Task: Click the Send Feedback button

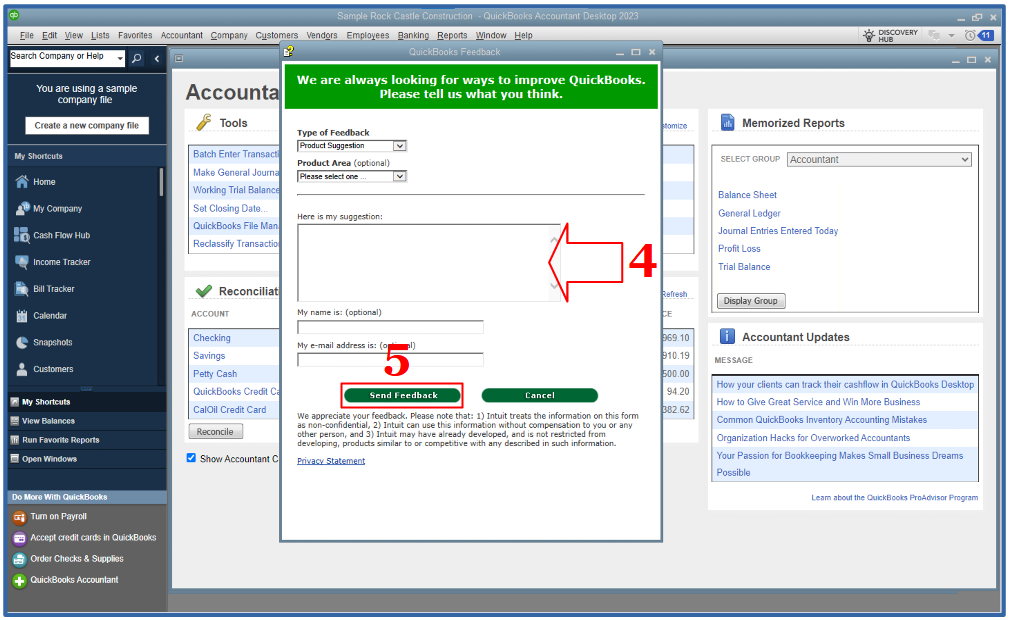Action: (402, 395)
